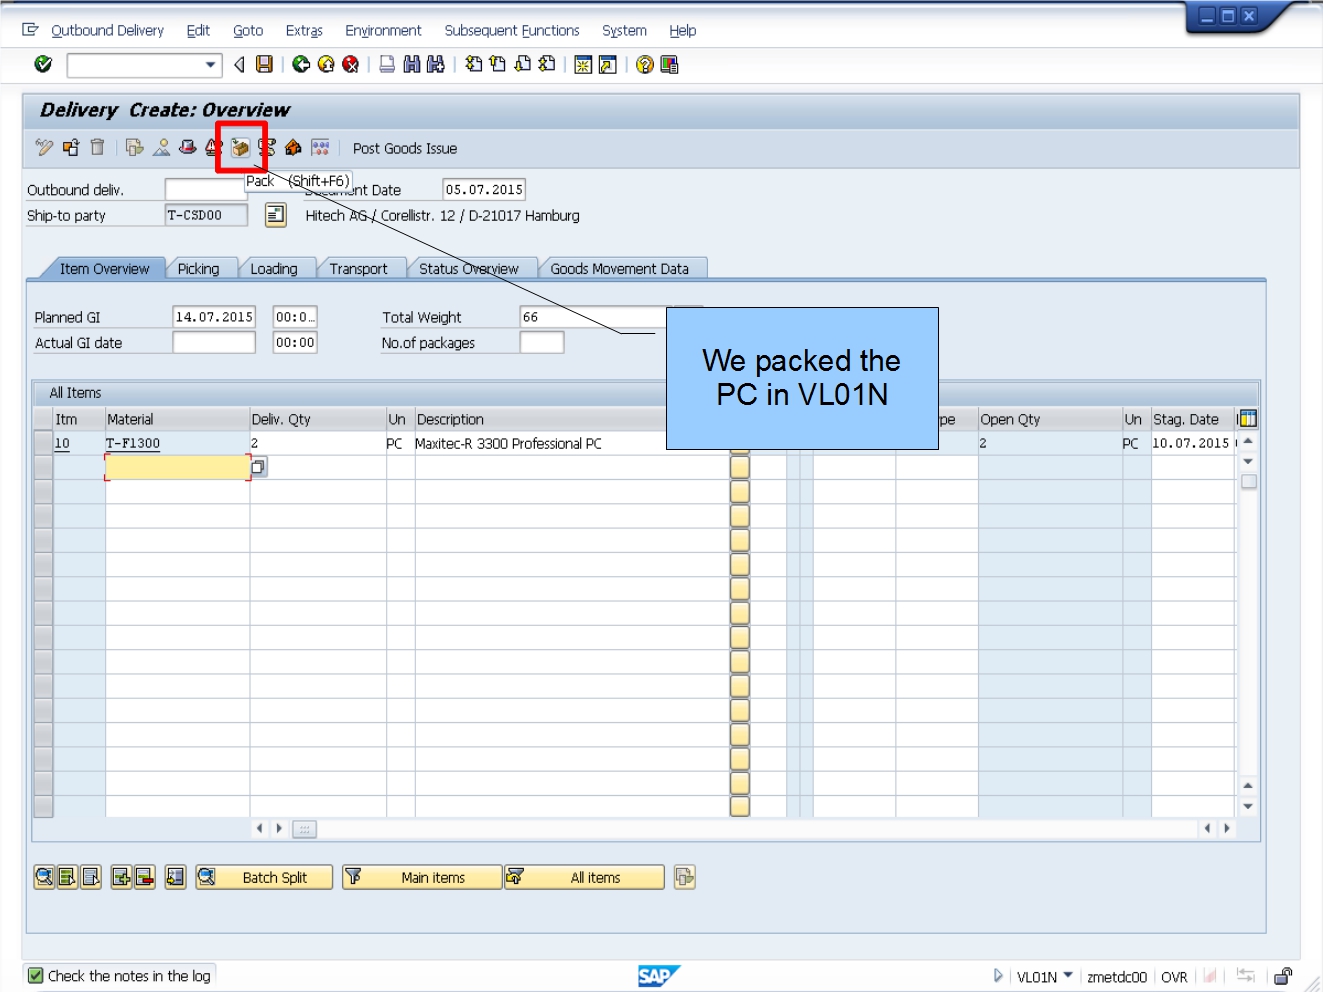Click material T-F1300 in item row

click(x=133, y=443)
